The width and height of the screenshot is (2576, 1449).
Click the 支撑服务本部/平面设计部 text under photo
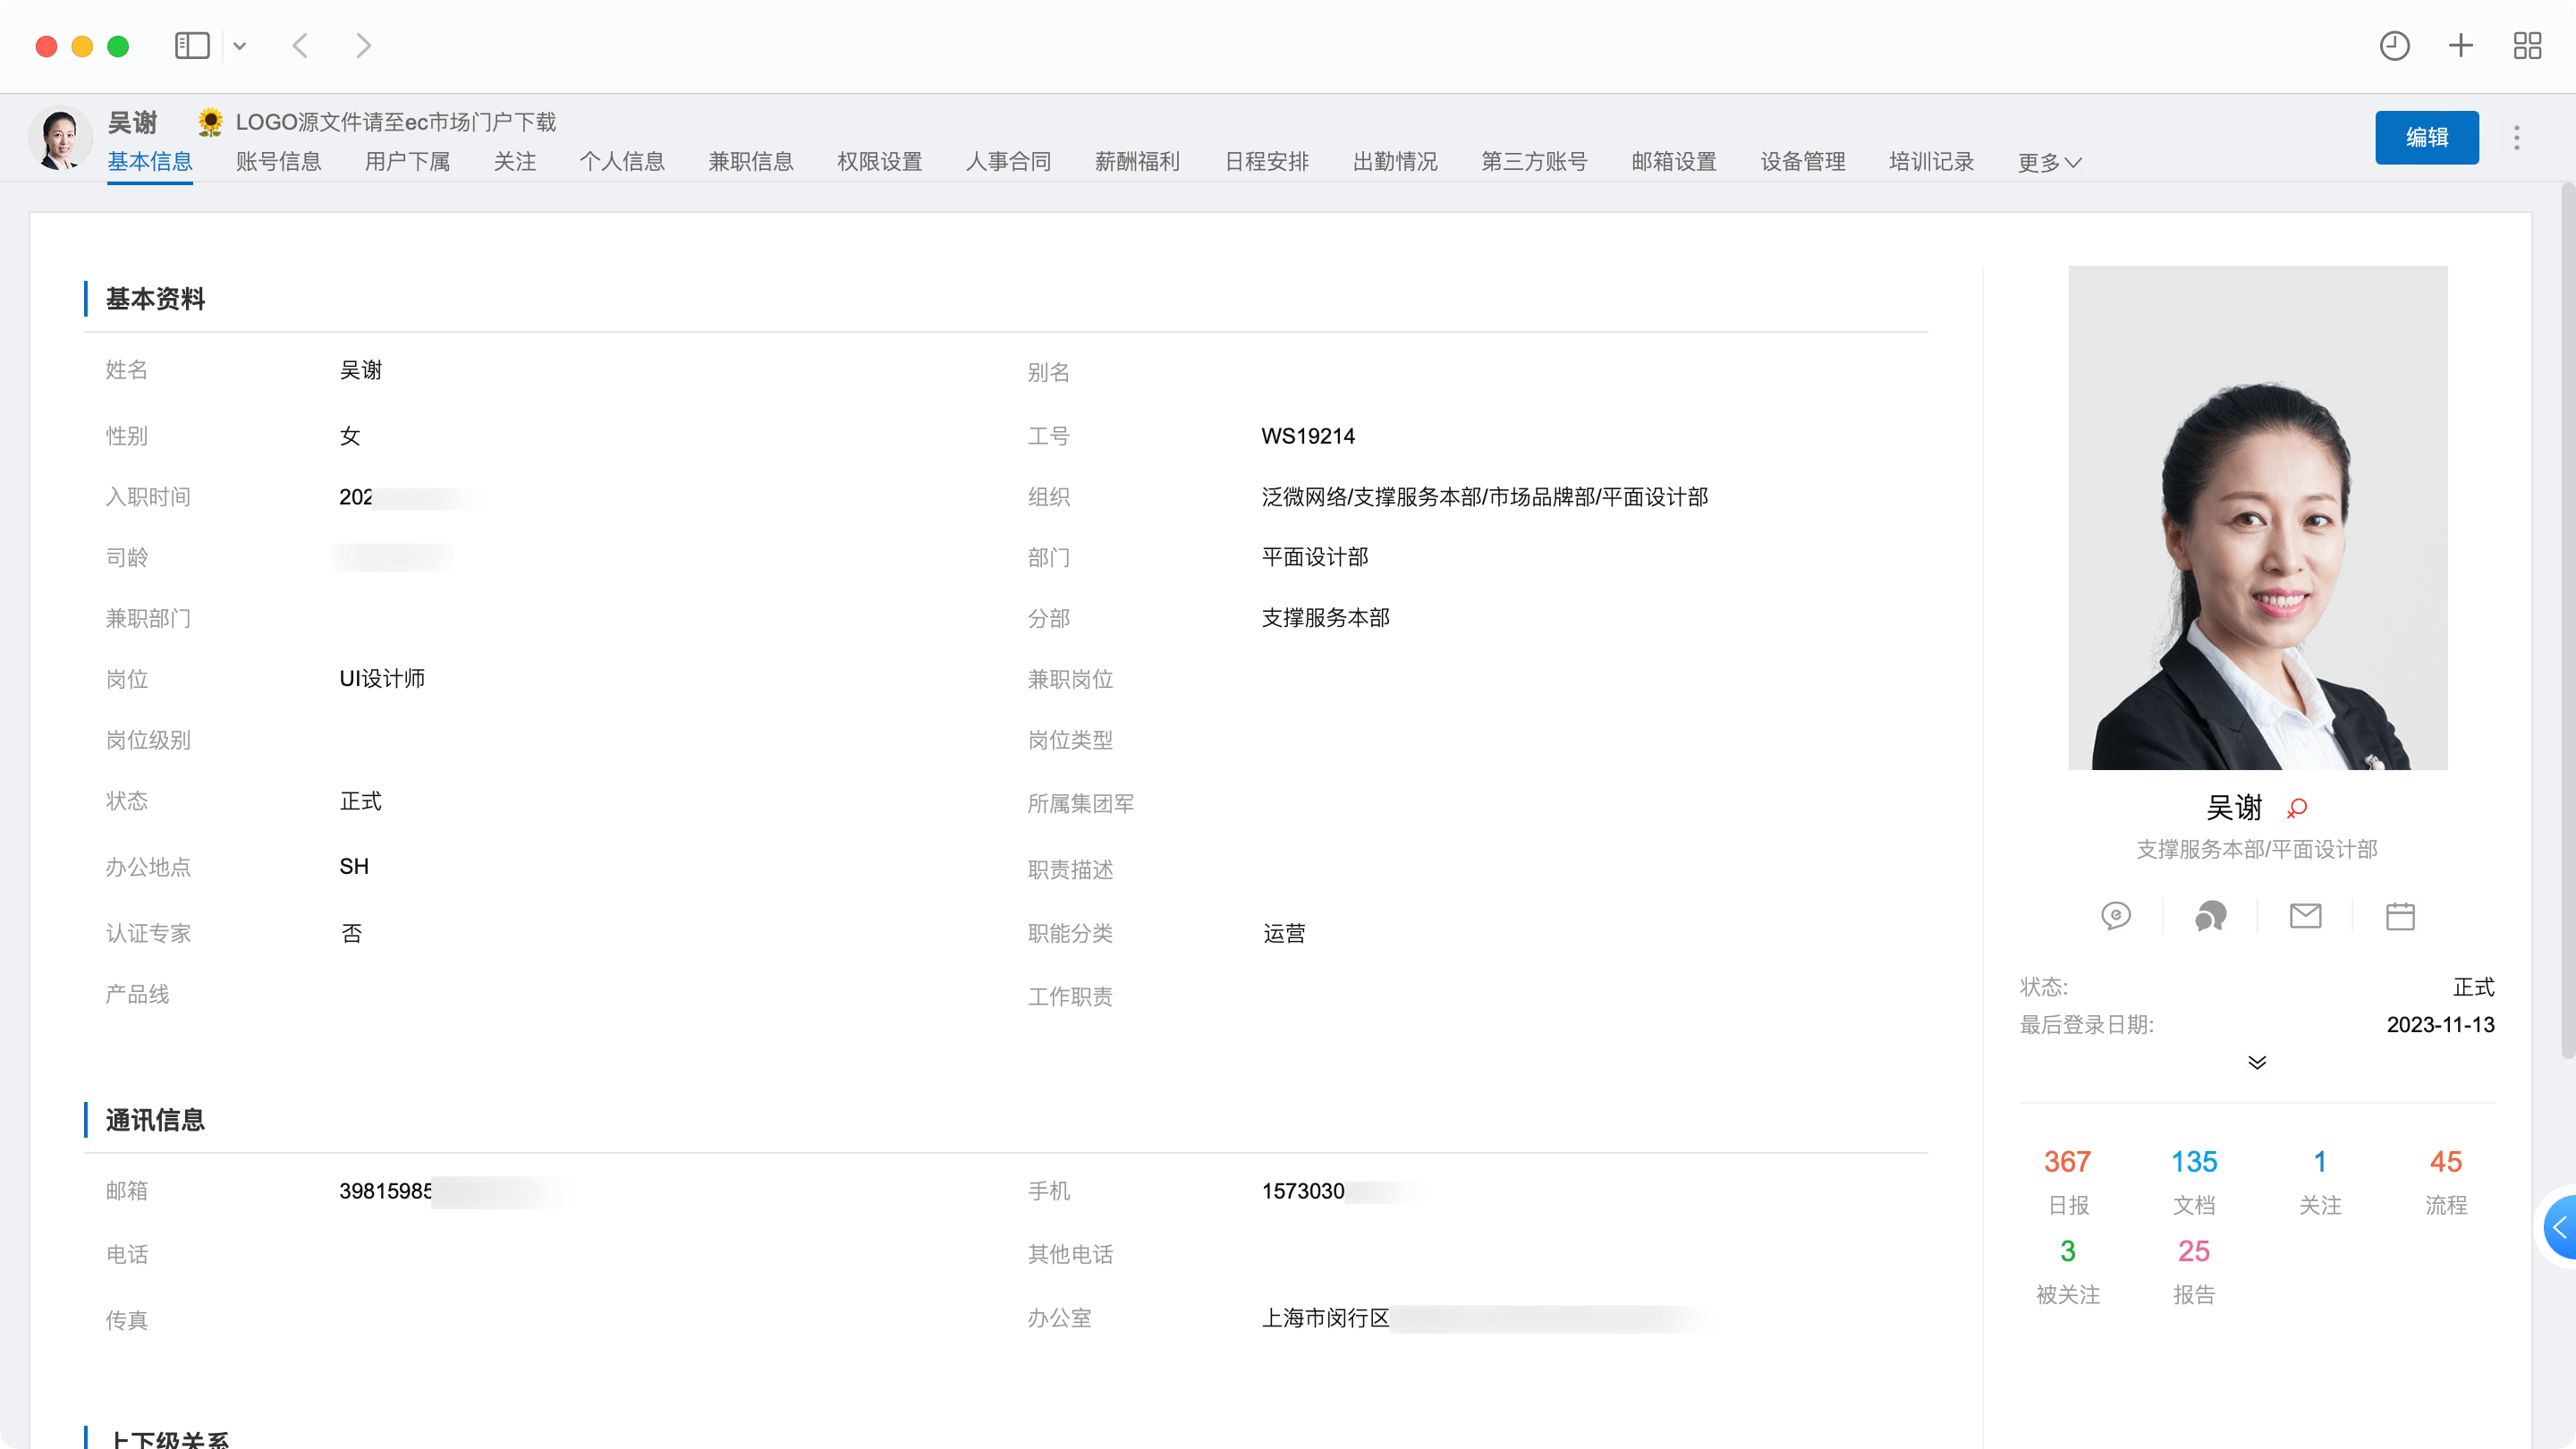click(2257, 850)
